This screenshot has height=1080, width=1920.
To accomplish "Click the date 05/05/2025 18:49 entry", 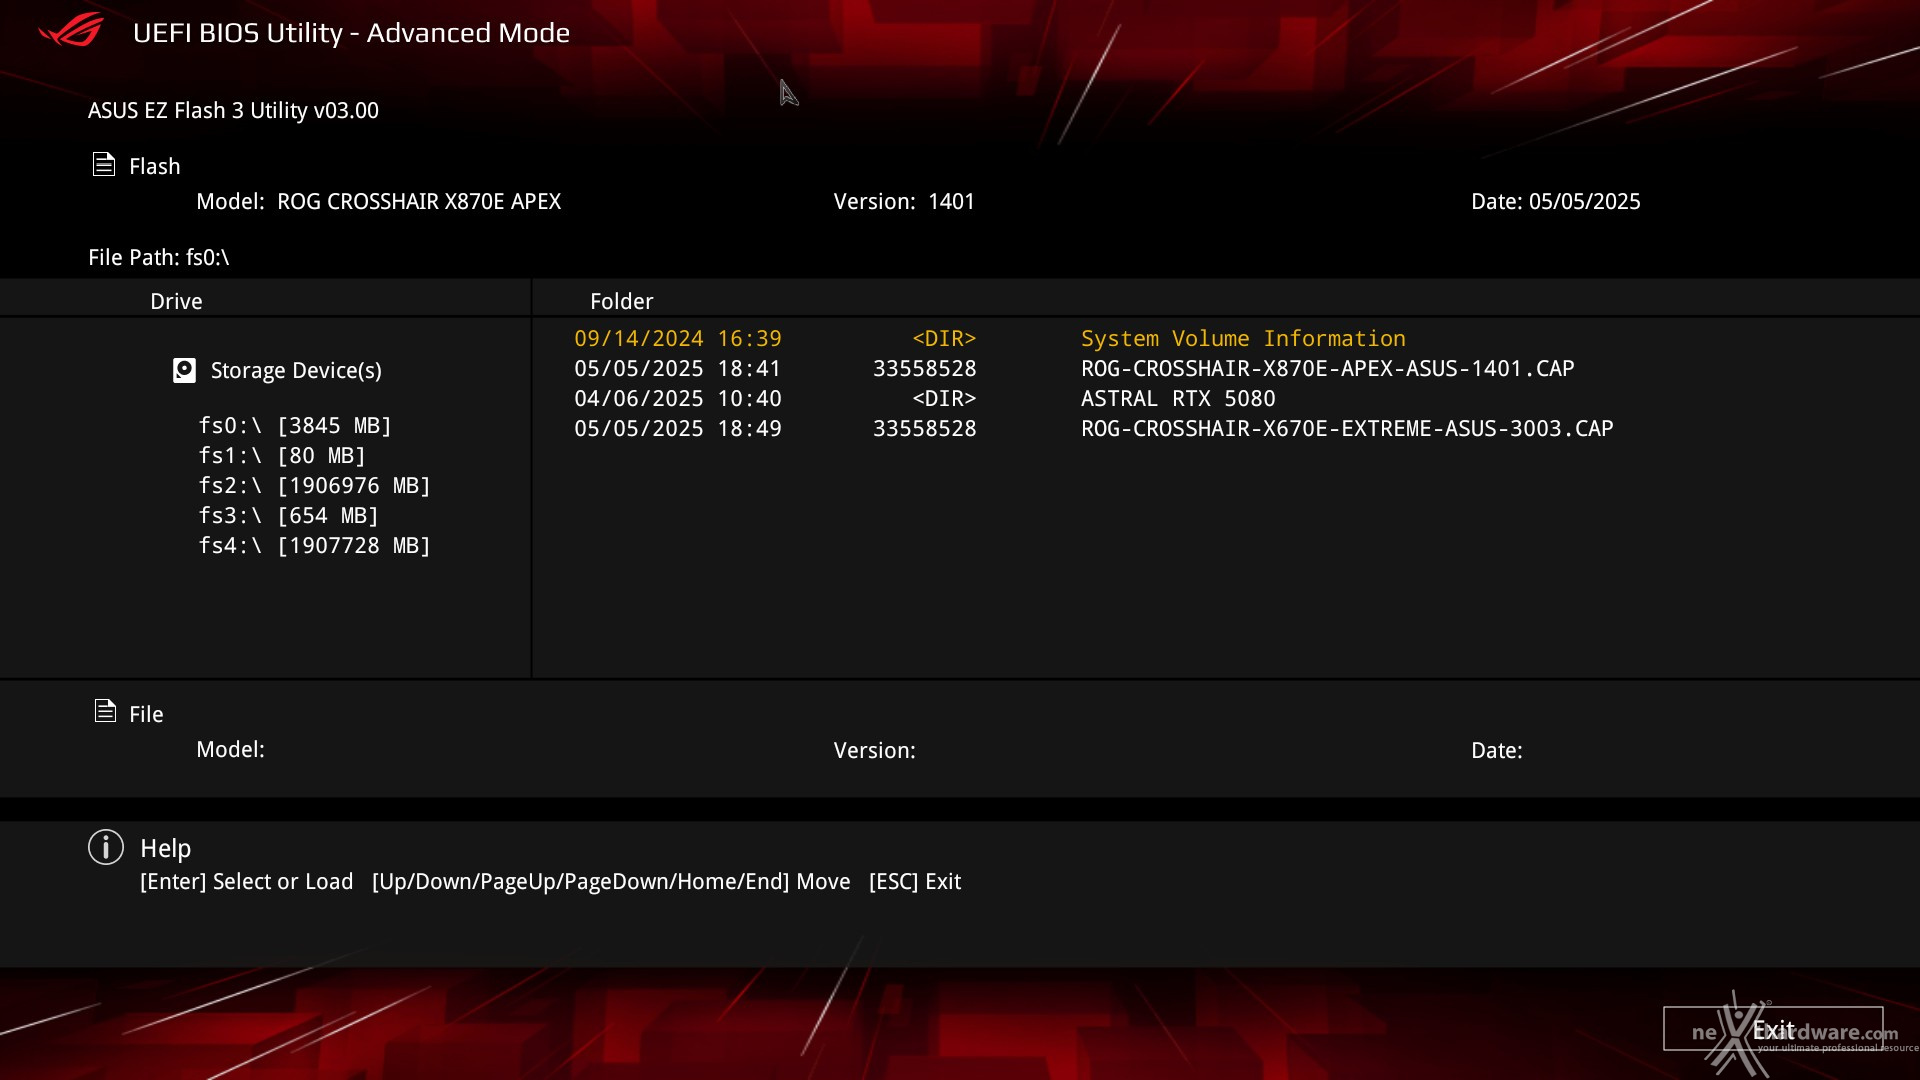I will [x=678, y=429].
